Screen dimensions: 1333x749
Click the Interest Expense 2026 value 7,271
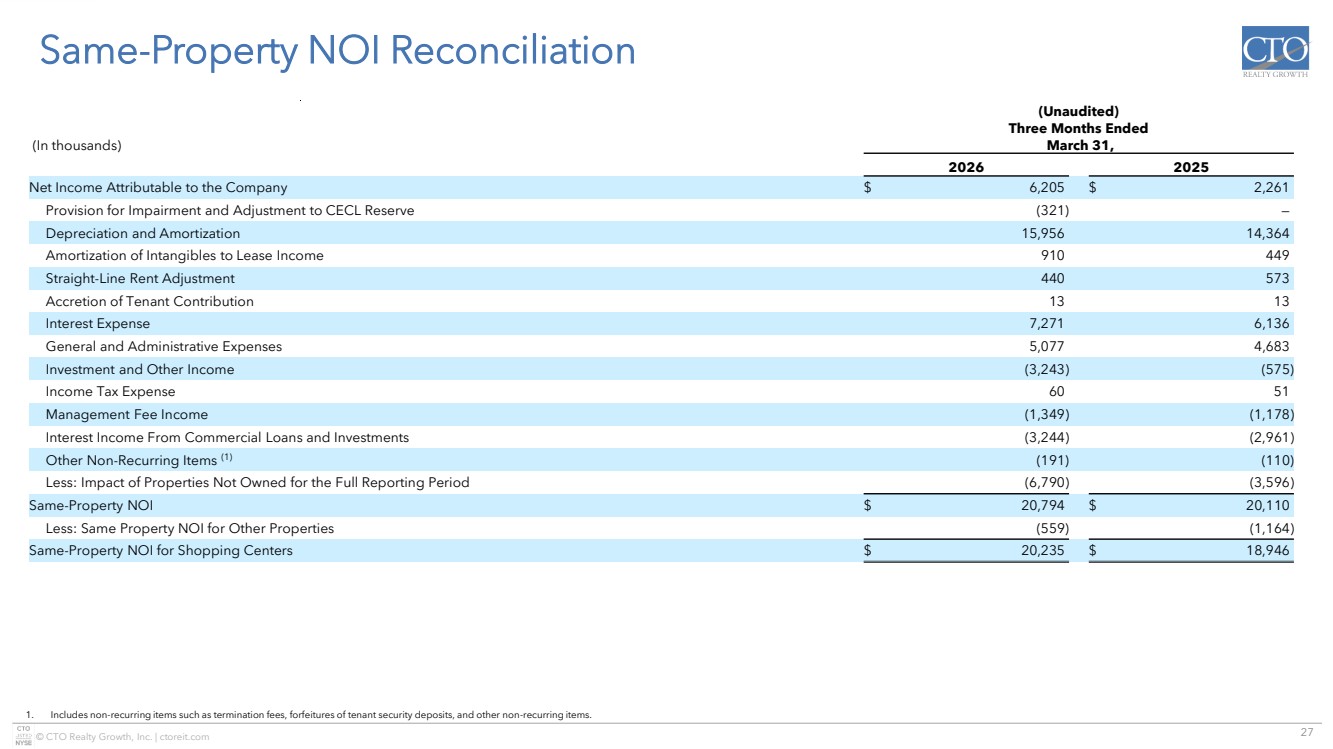(x=1044, y=324)
